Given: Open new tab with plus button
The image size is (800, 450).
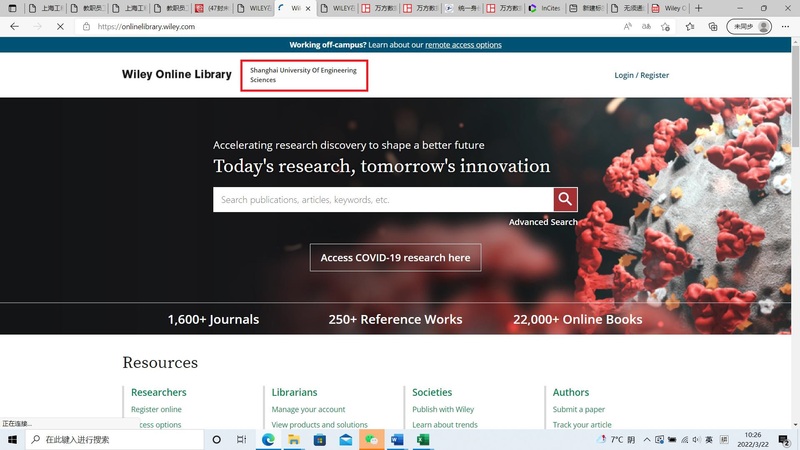Looking at the screenshot, I should click(699, 8).
